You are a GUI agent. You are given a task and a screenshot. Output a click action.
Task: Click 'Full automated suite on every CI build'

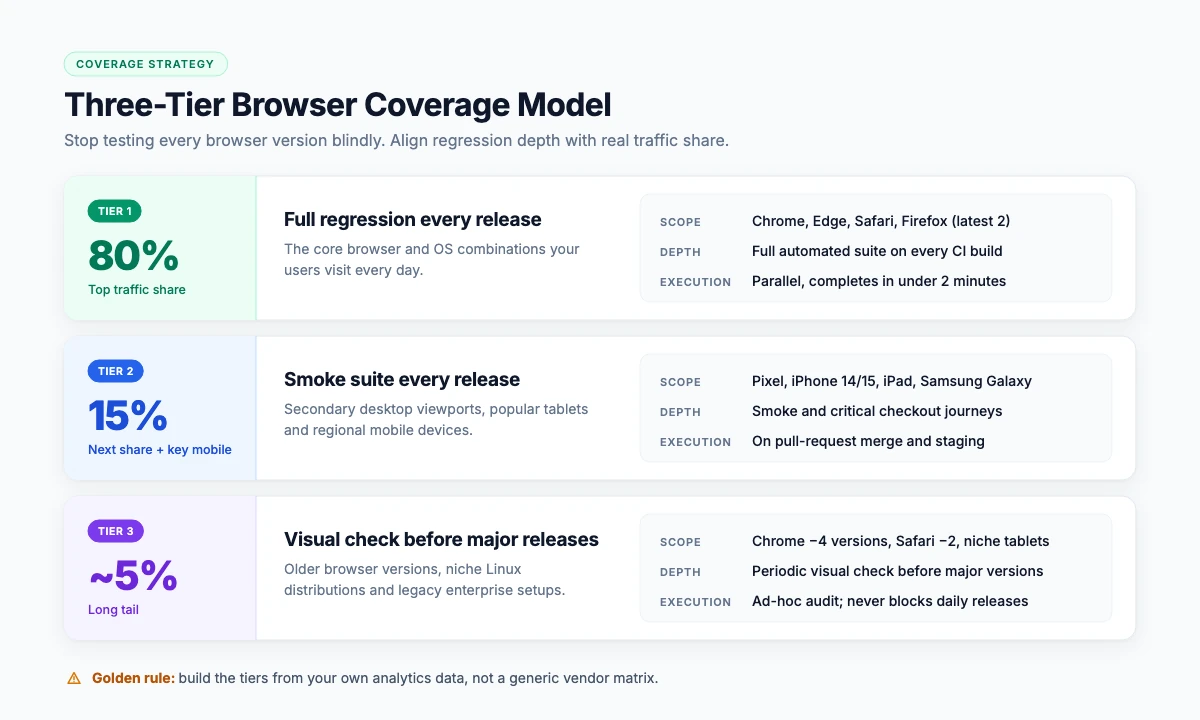[x=877, y=251]
